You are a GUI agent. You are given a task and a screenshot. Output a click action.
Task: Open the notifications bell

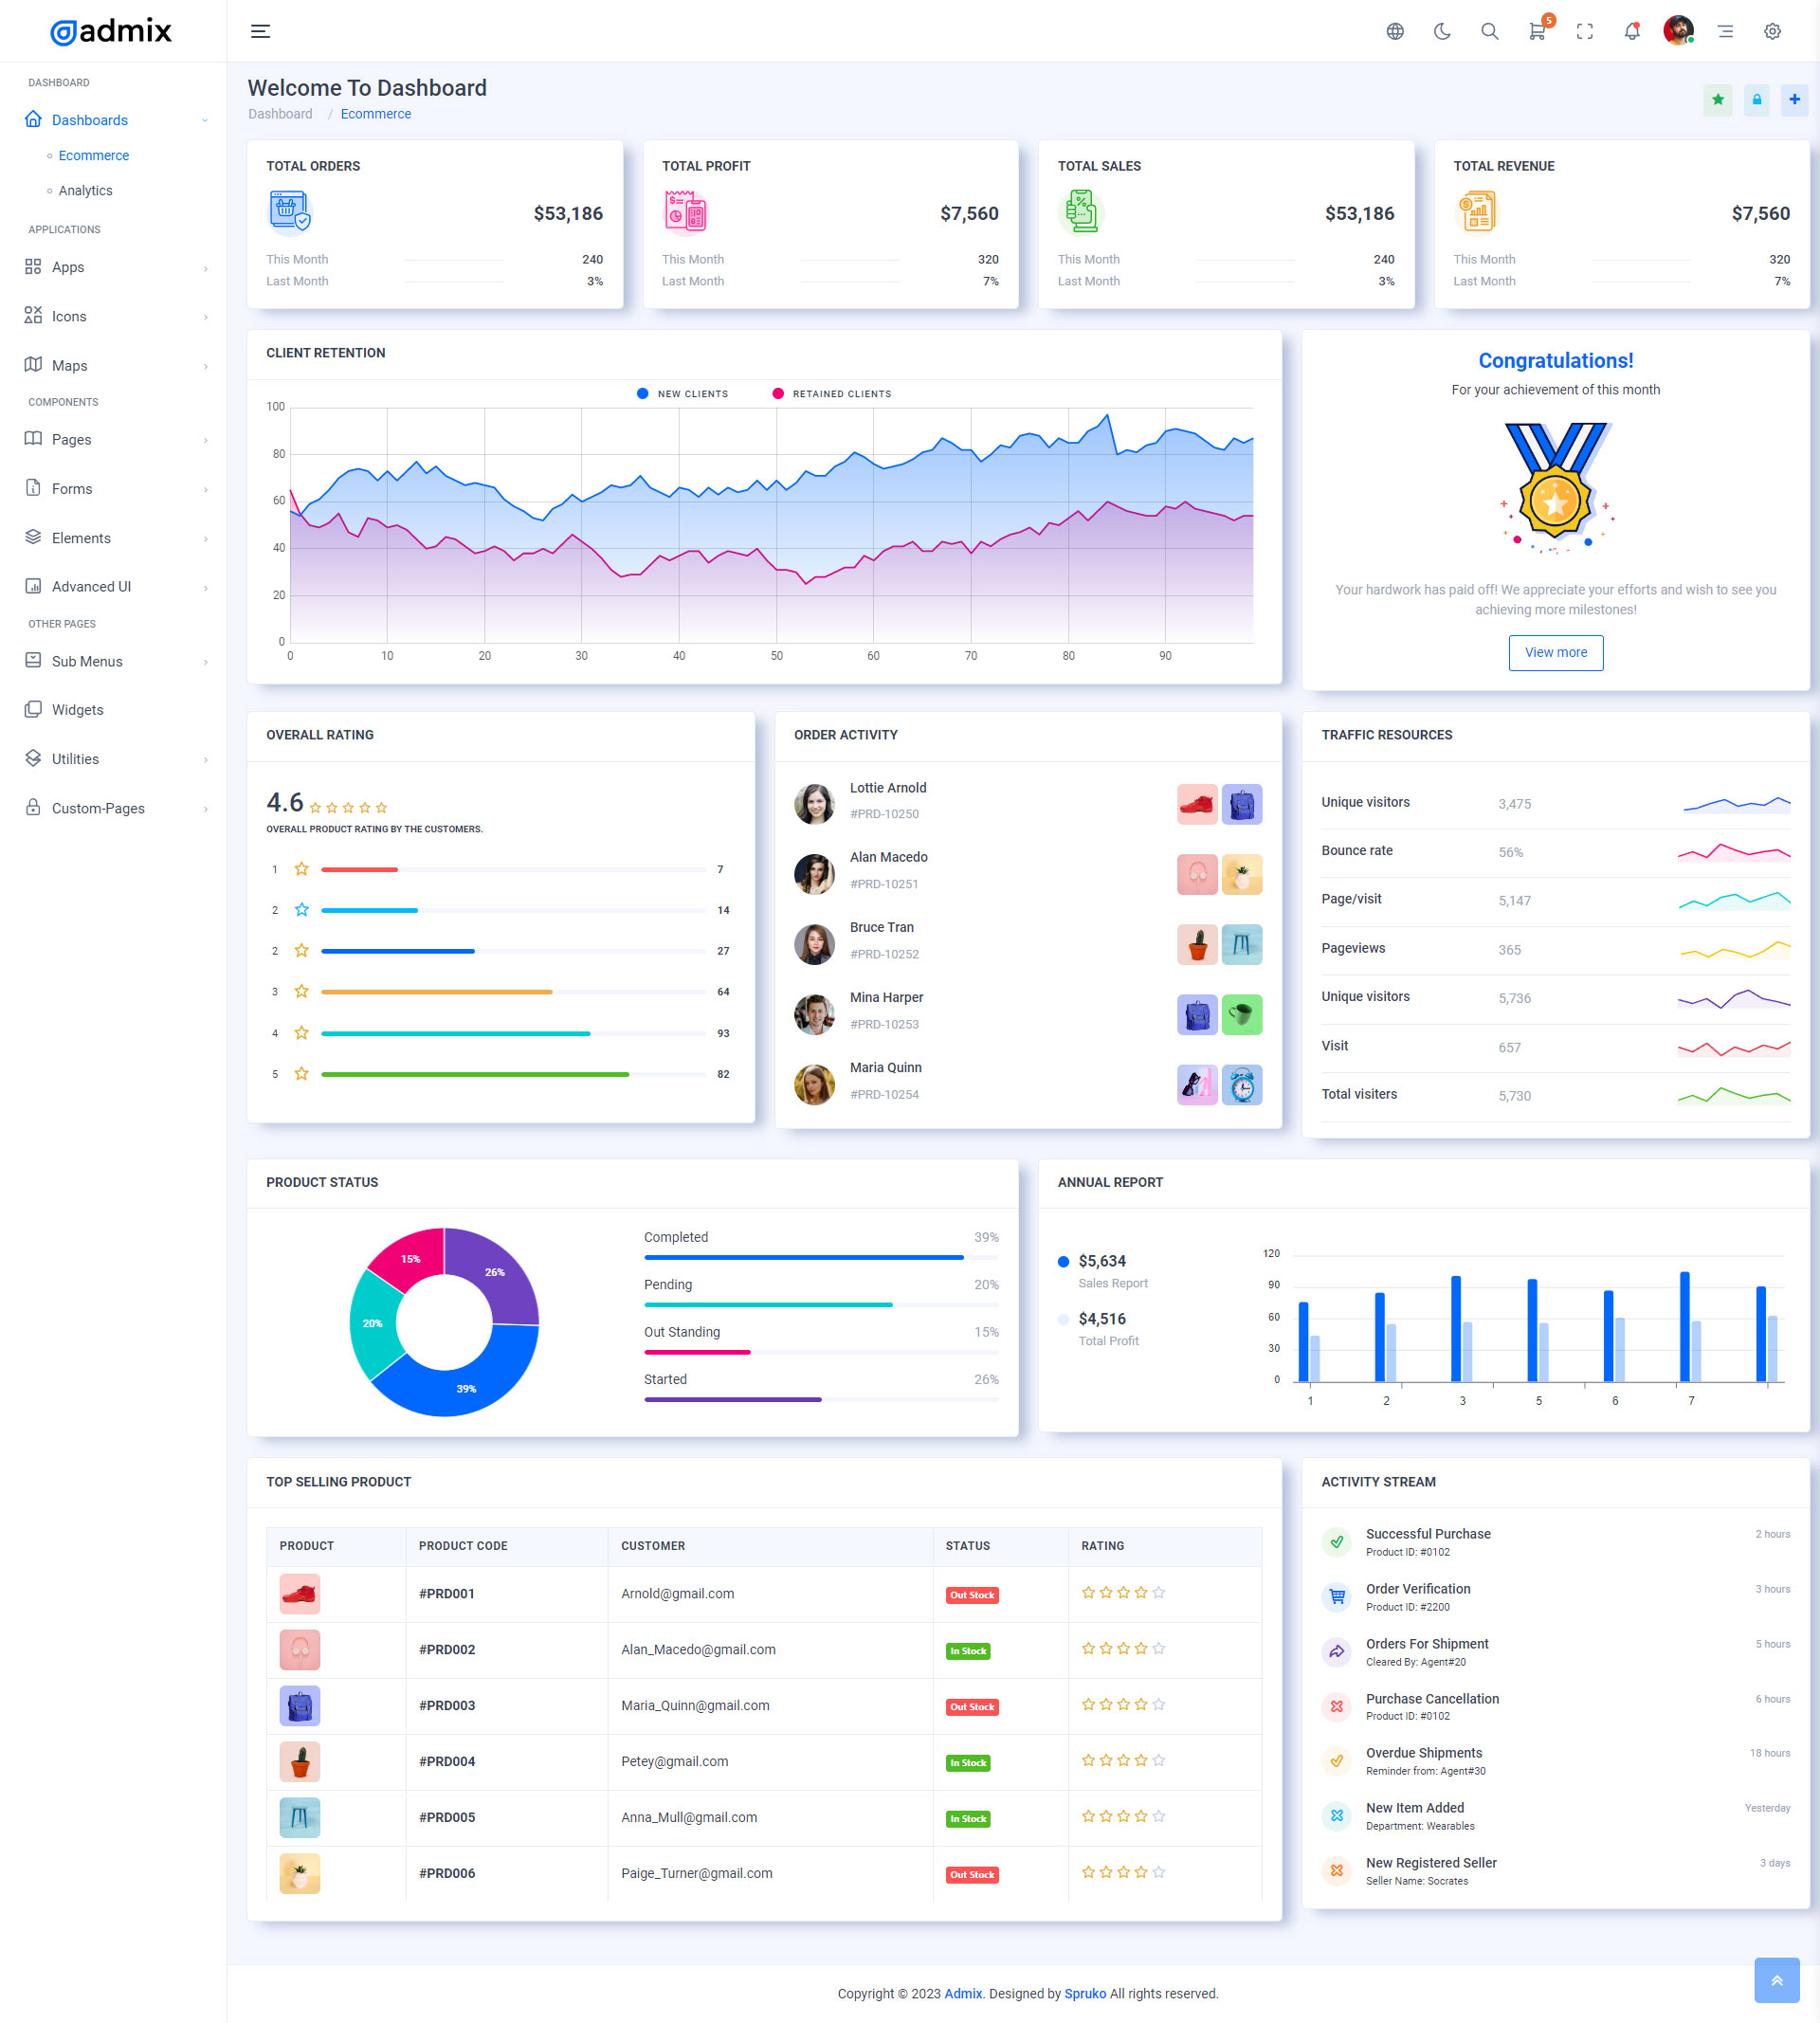[x=1631, y=31]
